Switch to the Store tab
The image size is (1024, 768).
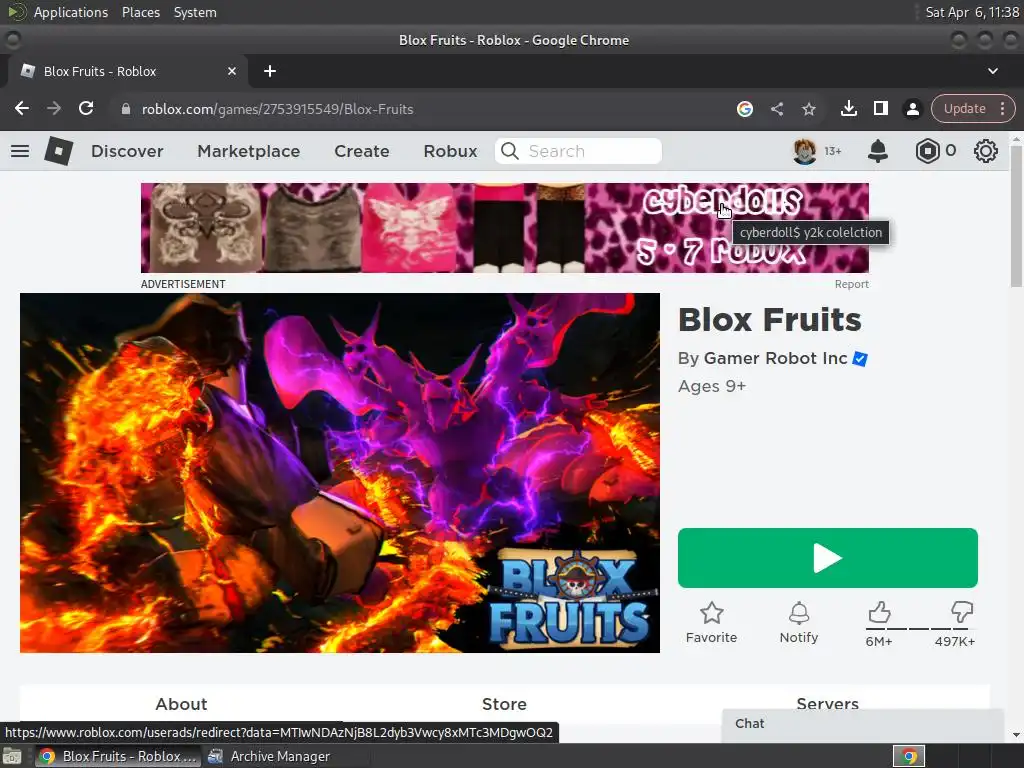pos(504,704)
